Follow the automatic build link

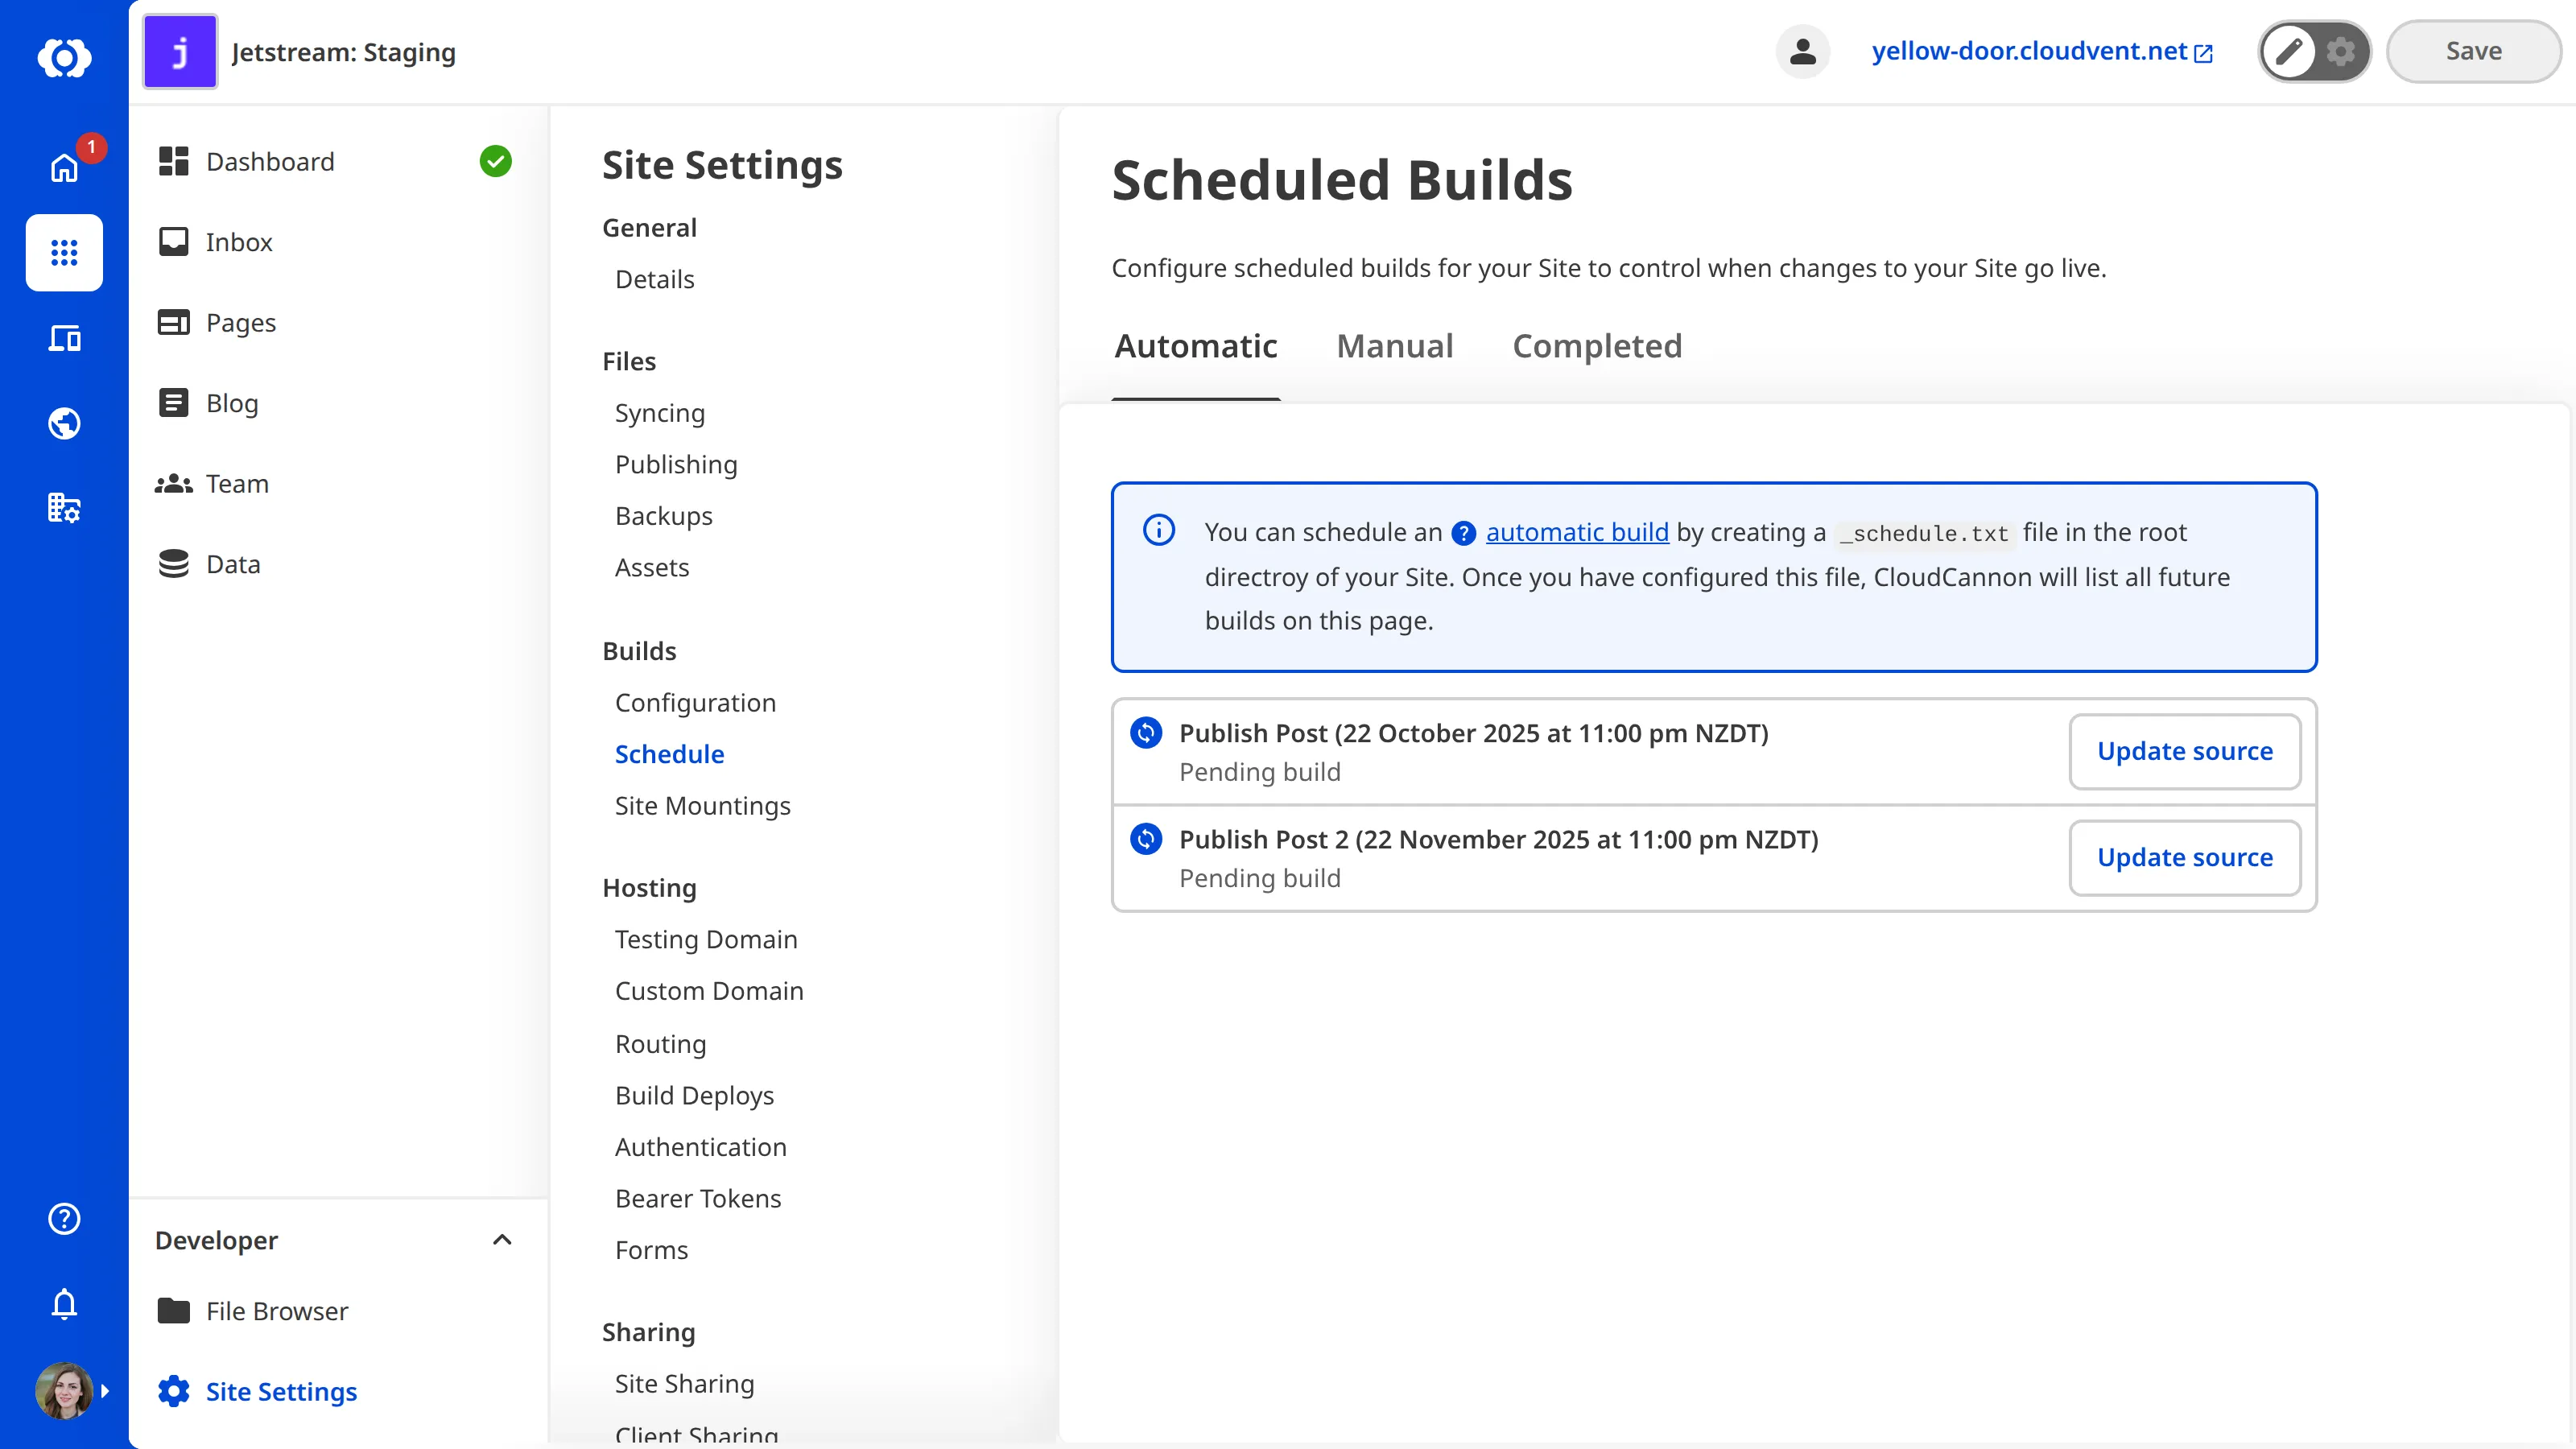pyautogui.click(x=1577, y=532)
